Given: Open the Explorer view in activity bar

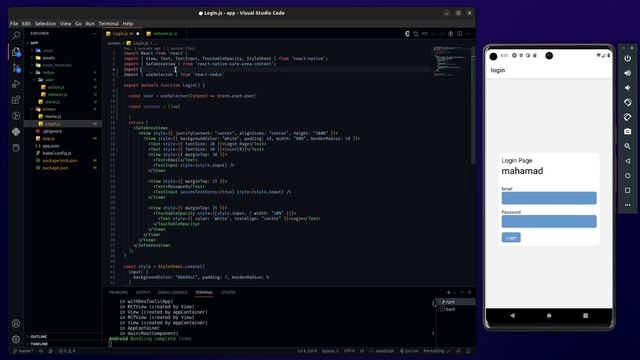Looking at the screenshot, I should [x=16, y=52].
